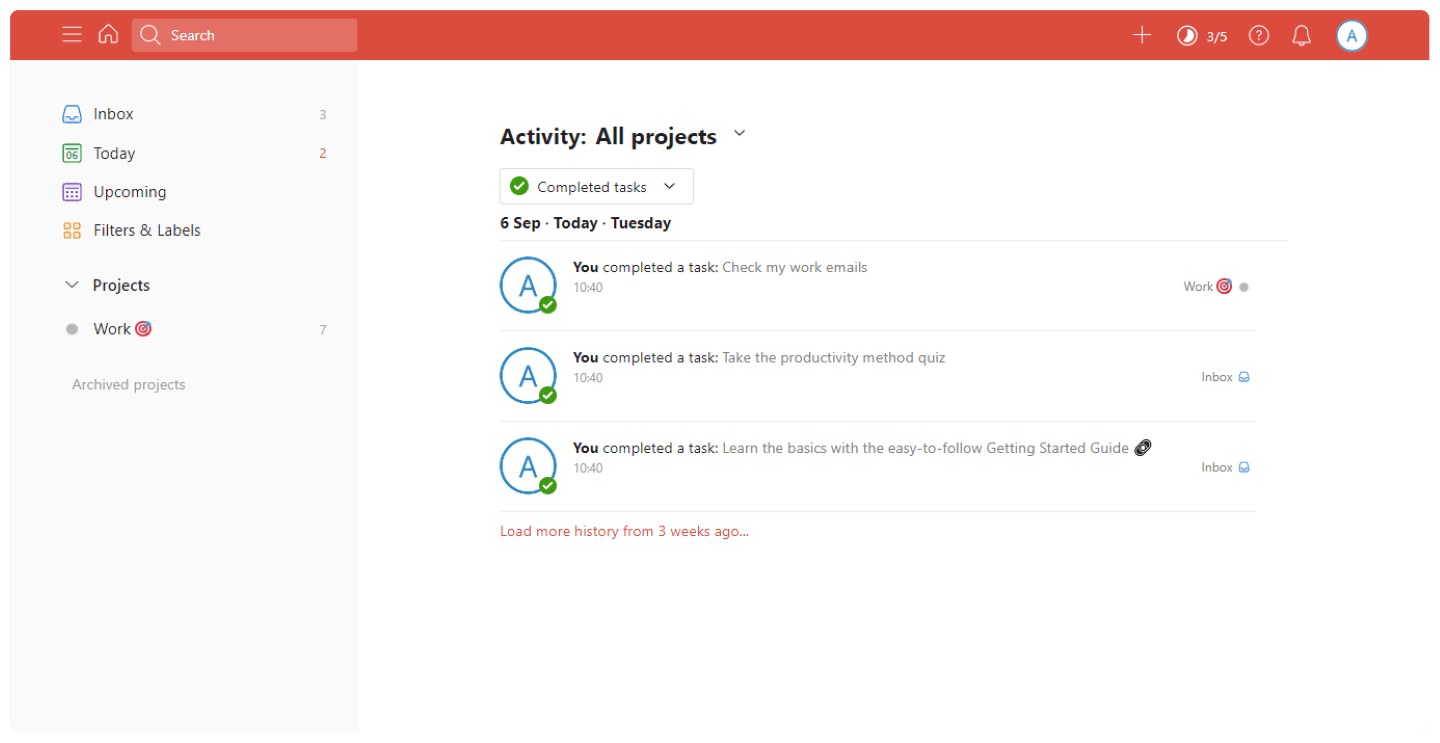Image resolution: width=1440 pixels, height=743 pixels.
Task: Open productivity progress 3/5
Action: pyautogui.click(x=1201, y=36)
